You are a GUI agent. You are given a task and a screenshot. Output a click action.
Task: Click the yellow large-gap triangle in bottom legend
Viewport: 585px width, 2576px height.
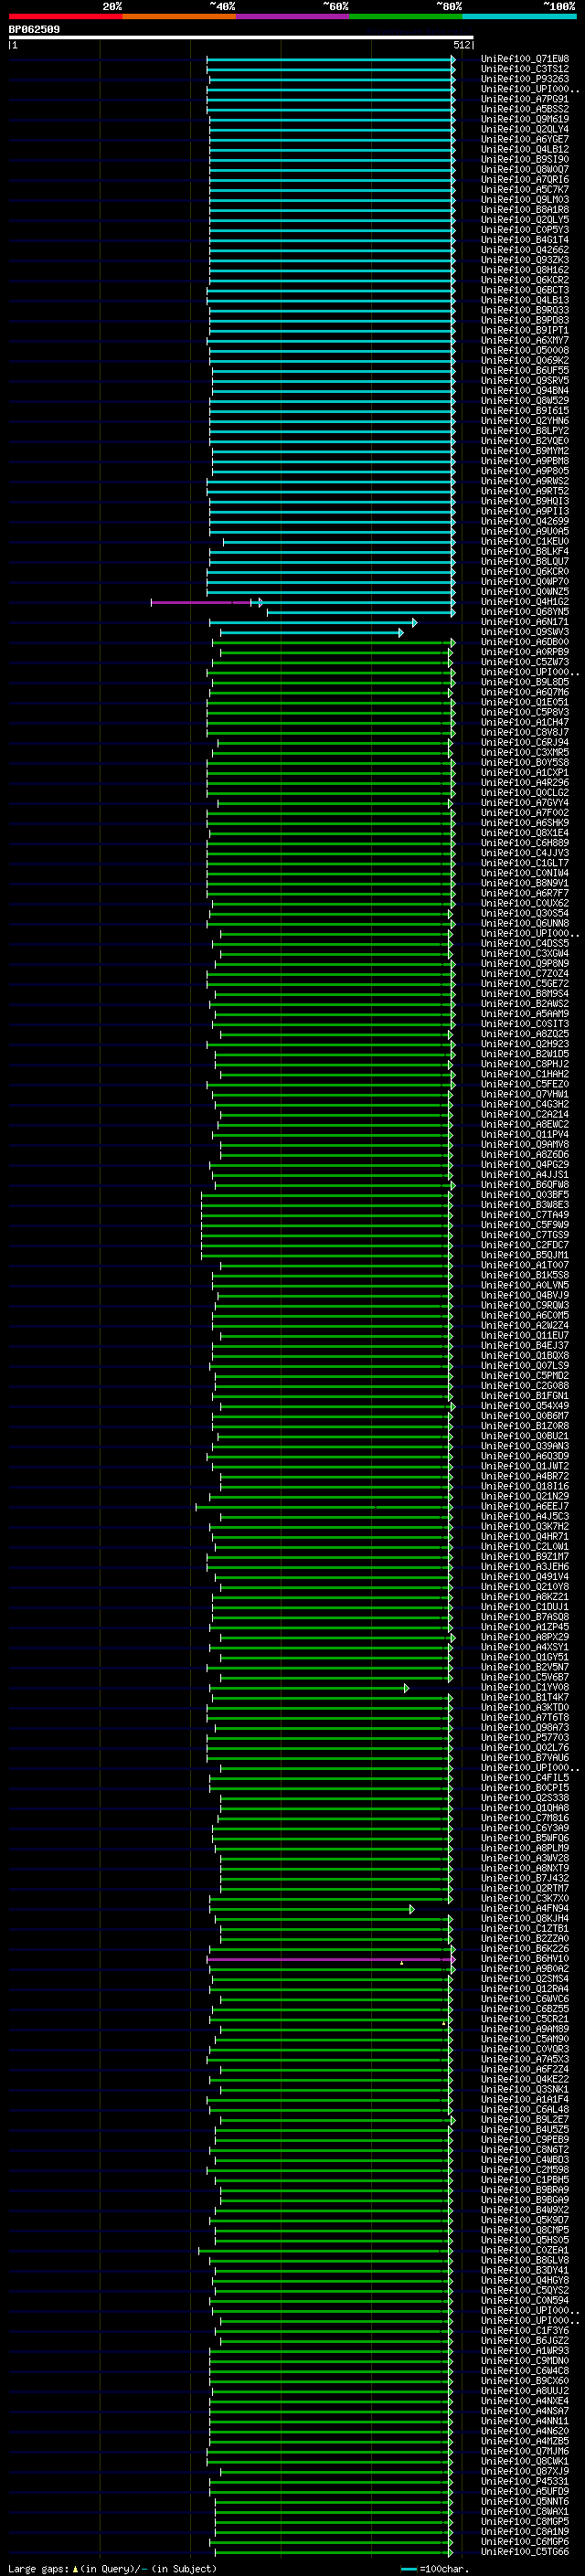coord(75,2568)
